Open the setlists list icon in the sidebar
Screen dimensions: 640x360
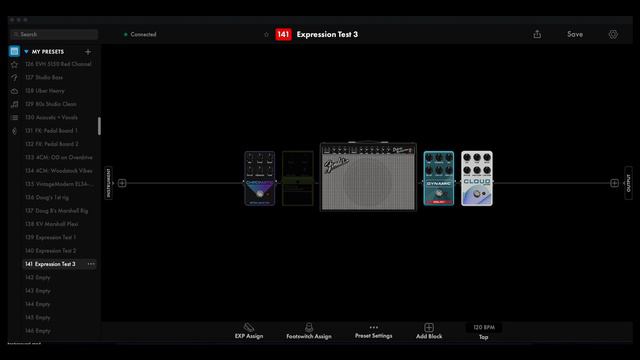click(14, 118)
